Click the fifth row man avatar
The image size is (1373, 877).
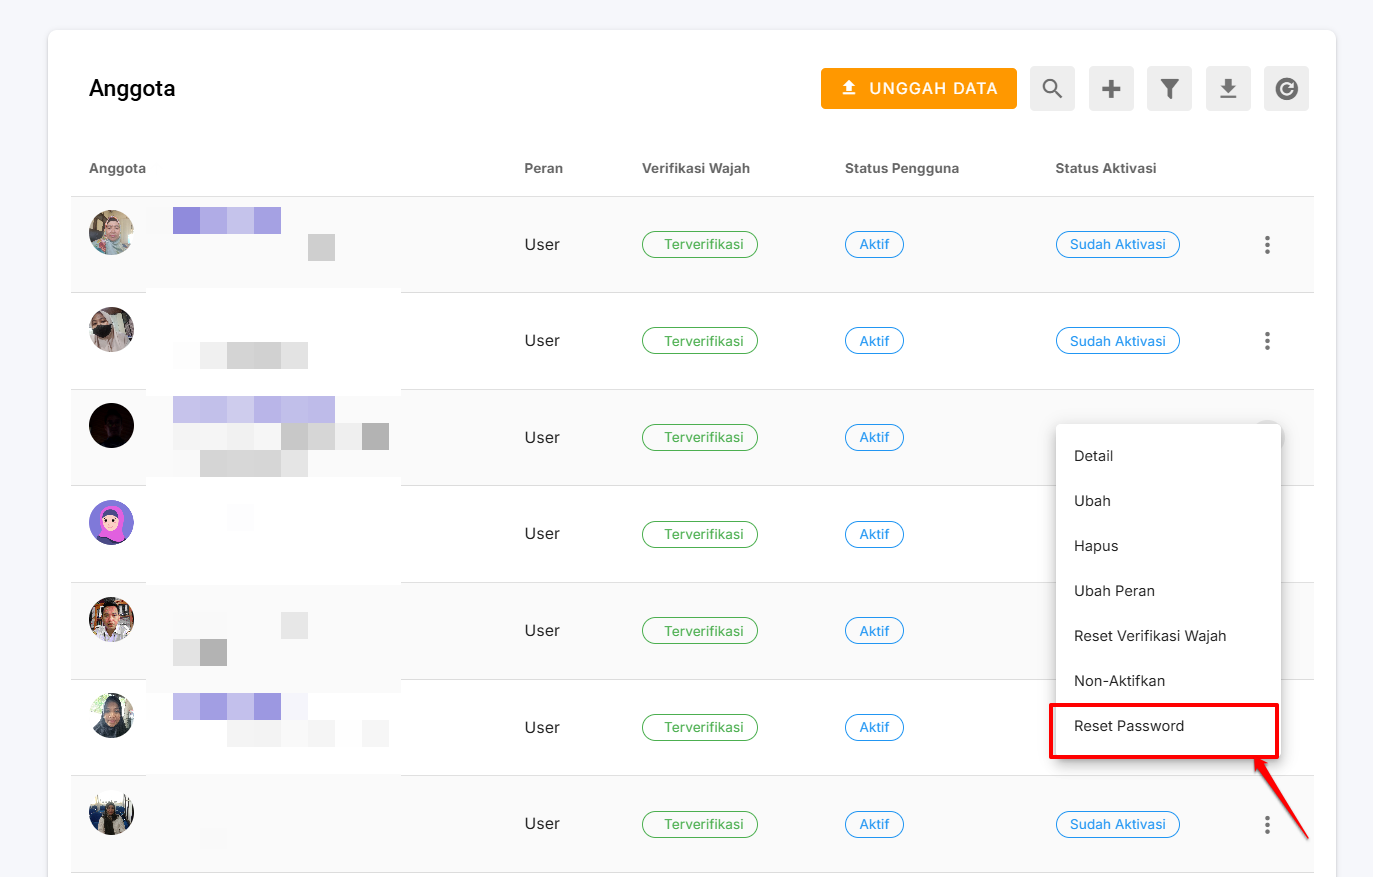111,619
